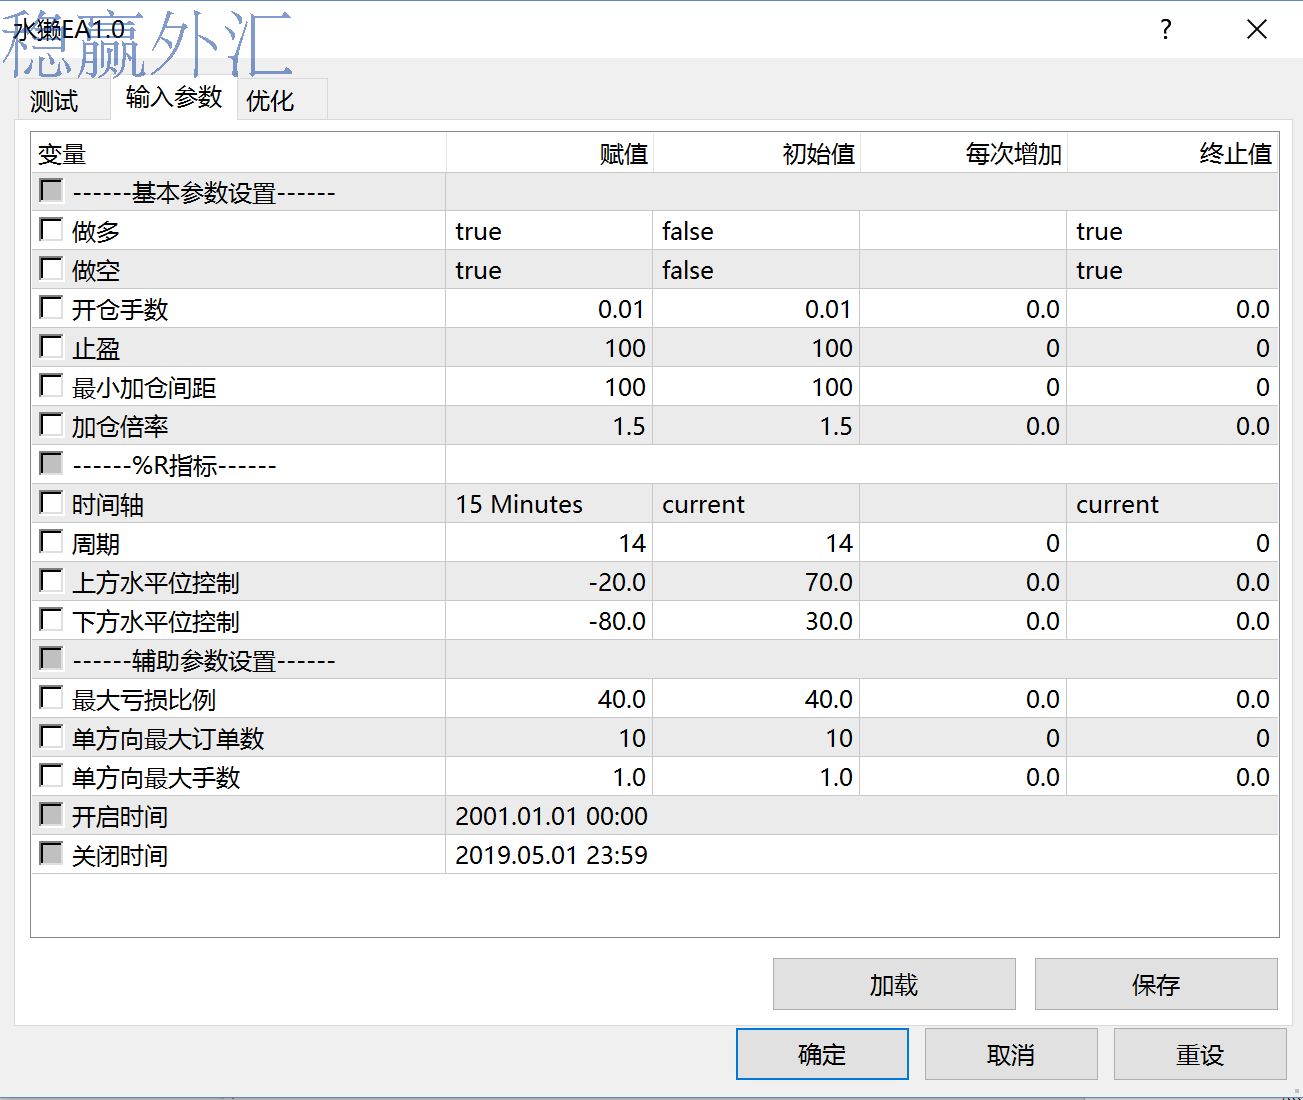Click the 终止值 column header
This screenshot has width=1303, height=1100.
coord(1173,153)
